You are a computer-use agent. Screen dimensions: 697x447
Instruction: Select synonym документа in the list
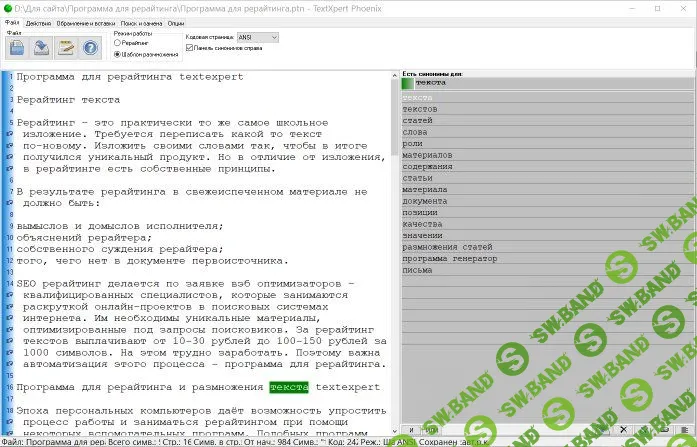tap(548, 201)
